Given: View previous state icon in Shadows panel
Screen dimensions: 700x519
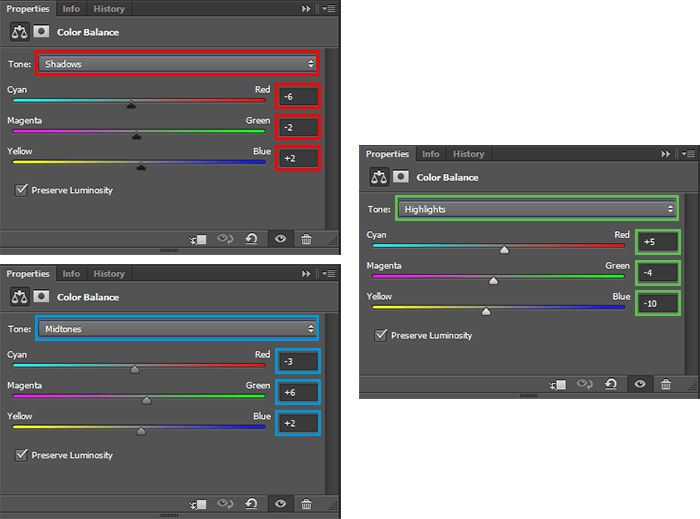Looking at the screenshot, I should (225, 239).
